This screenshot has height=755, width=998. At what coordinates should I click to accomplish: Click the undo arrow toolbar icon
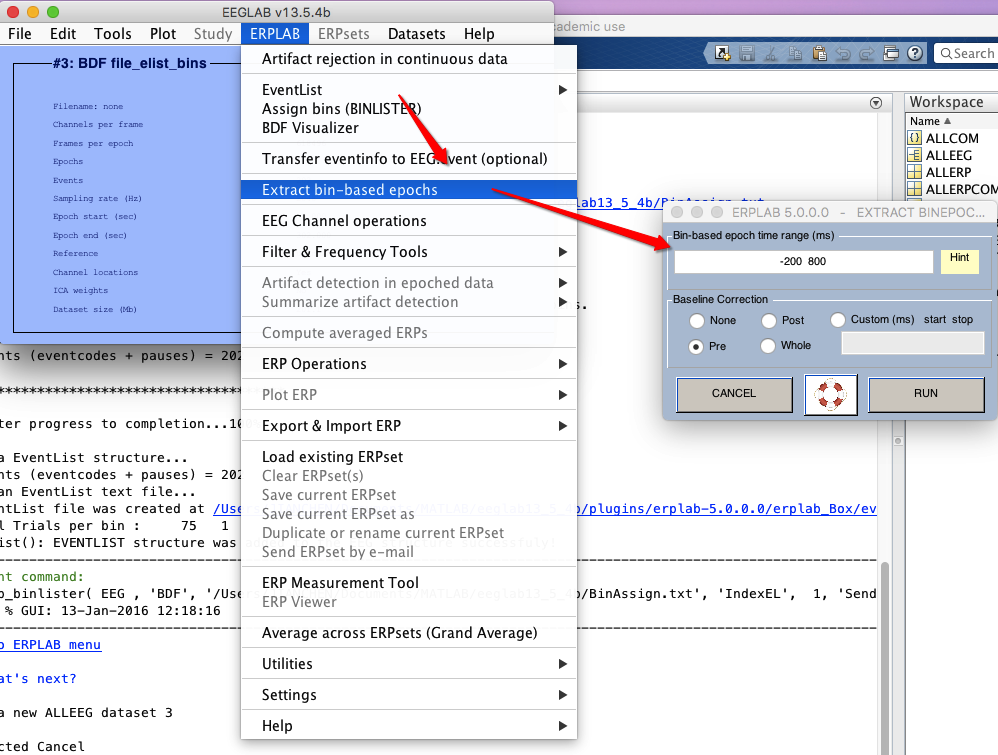(x=843, y=53)
